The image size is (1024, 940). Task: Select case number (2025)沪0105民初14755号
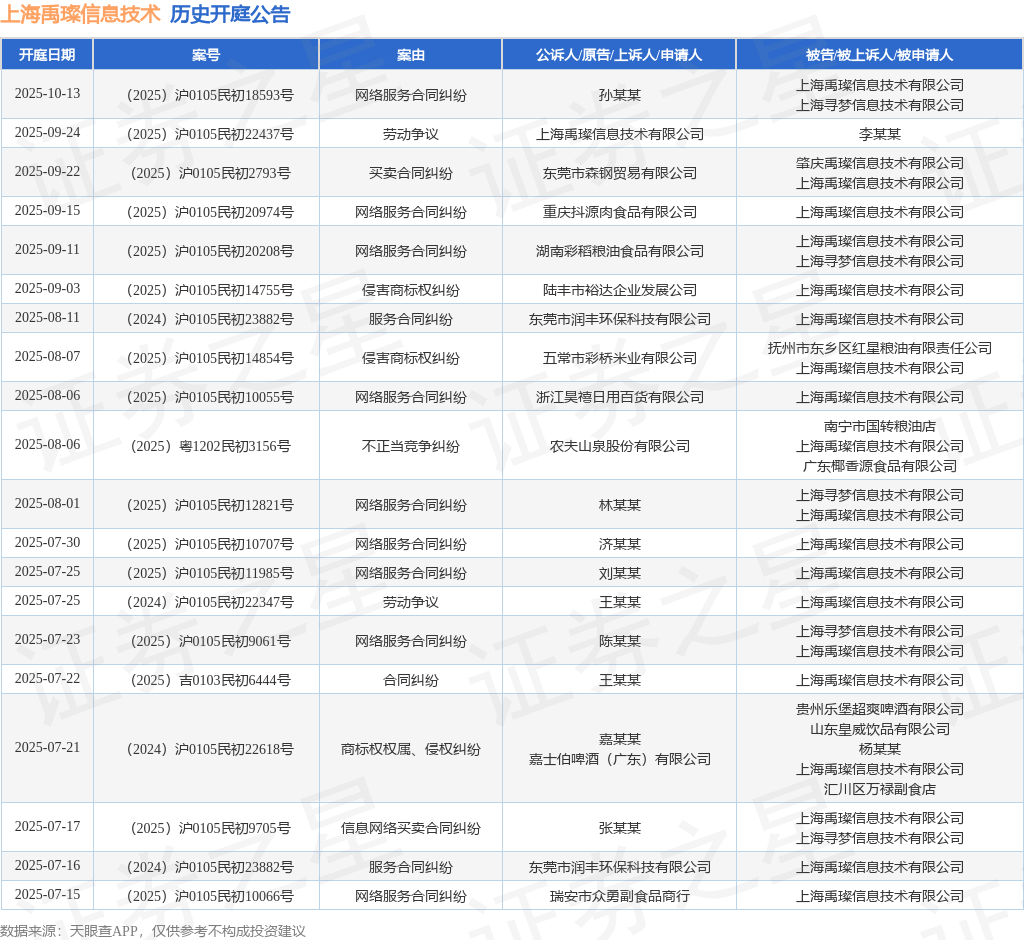pyautogui.click(x=210, y=290)
